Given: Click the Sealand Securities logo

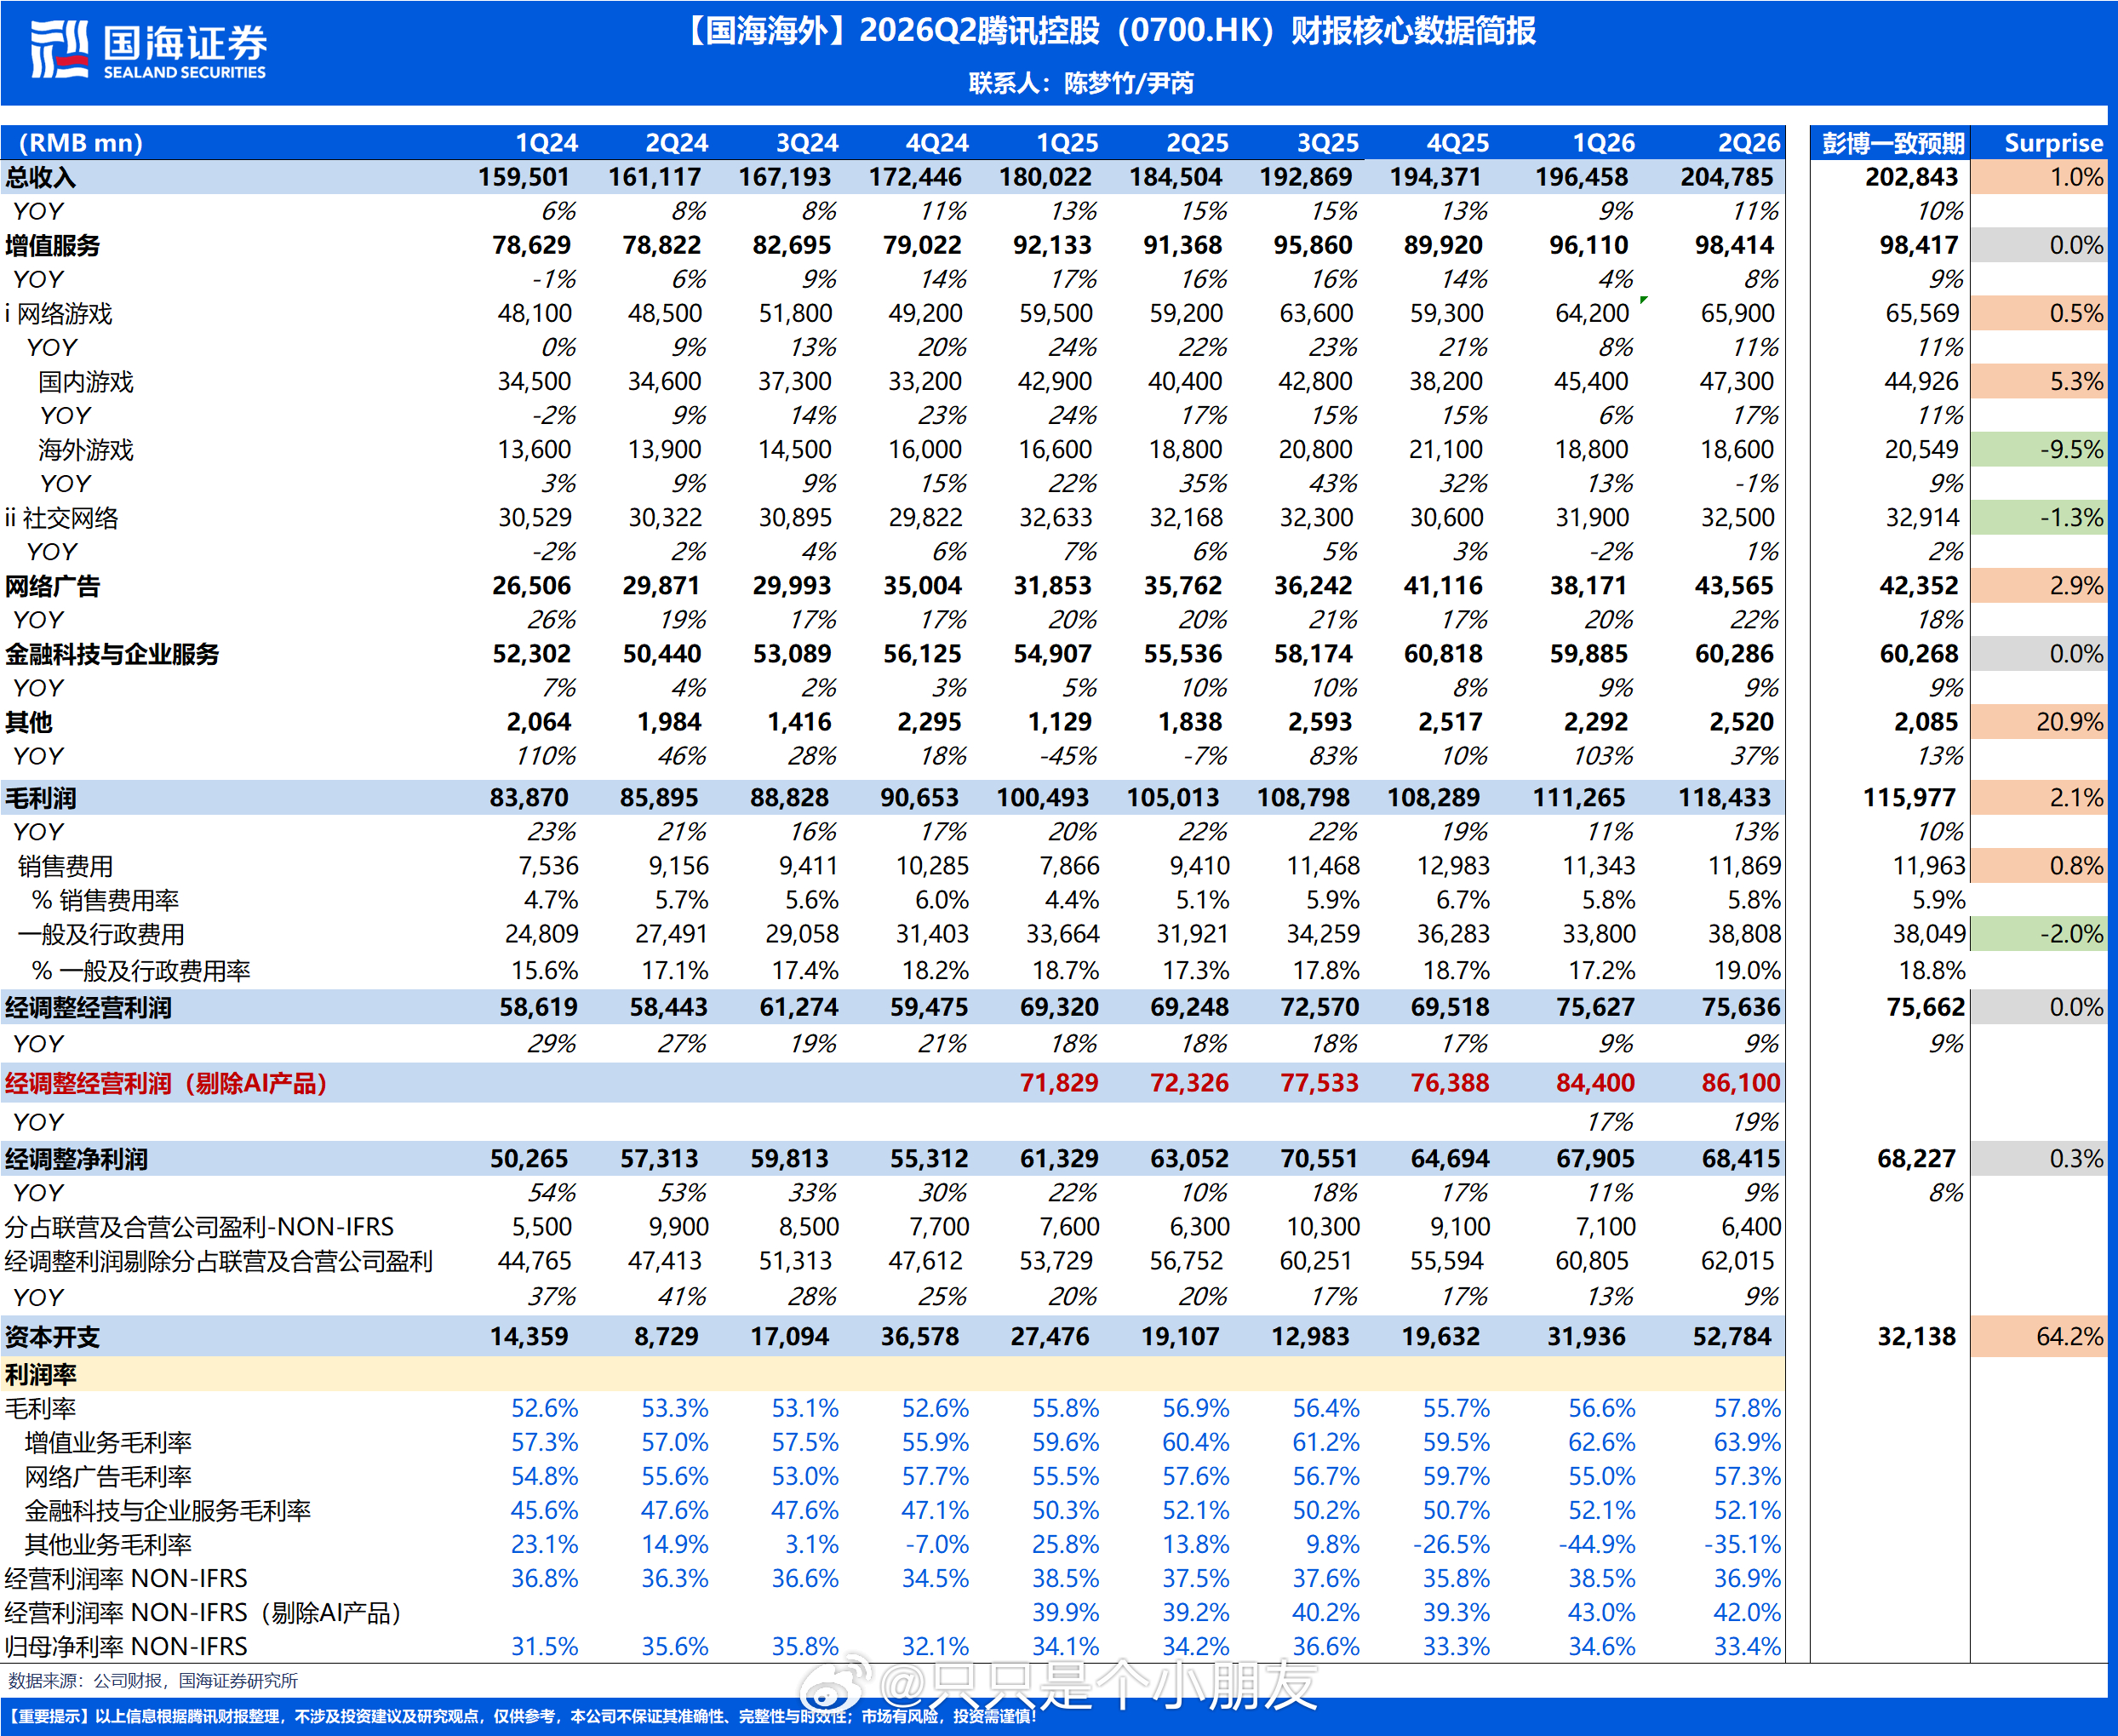Looking at the screenshot, I should (148, 50).
